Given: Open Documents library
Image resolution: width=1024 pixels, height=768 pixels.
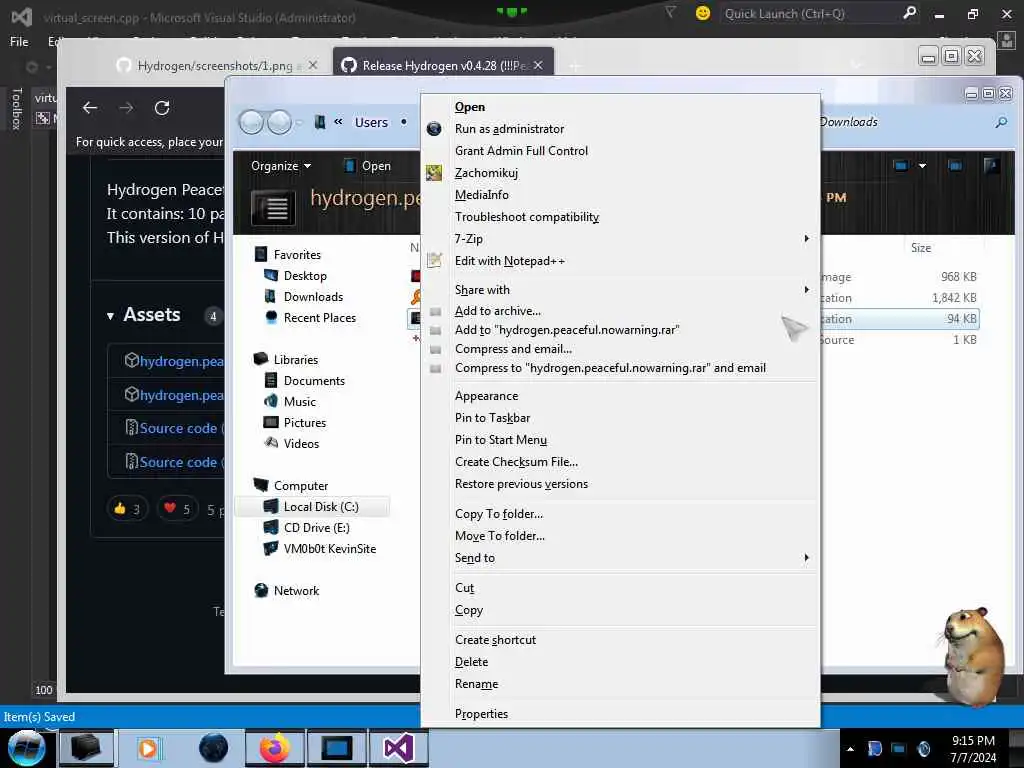Looking at the screenshot, I should click(x=313, y=381).
